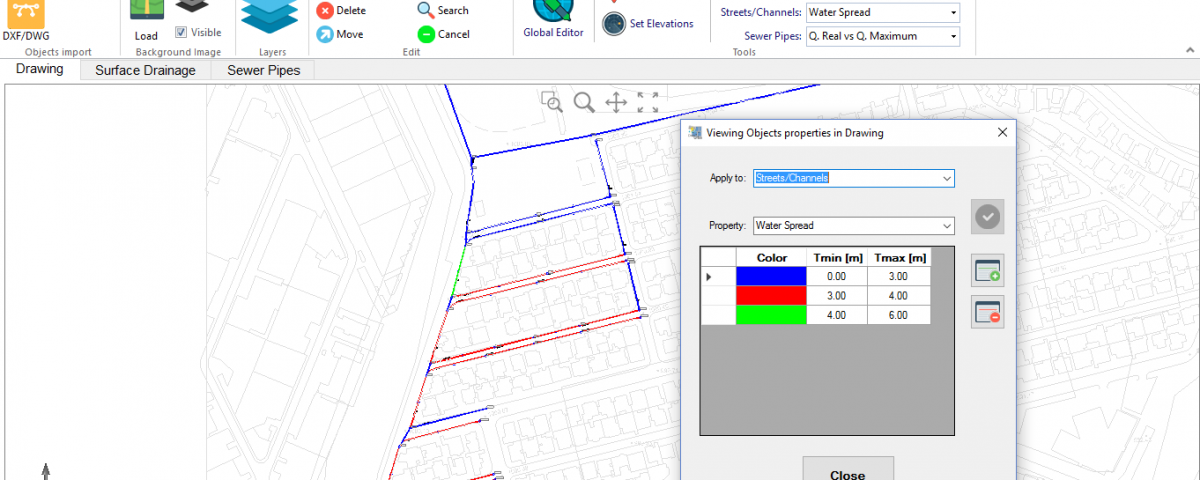This screenshot has height=480, width=1200.
Task: Open the Apply to dropdown
Action: 946,178
